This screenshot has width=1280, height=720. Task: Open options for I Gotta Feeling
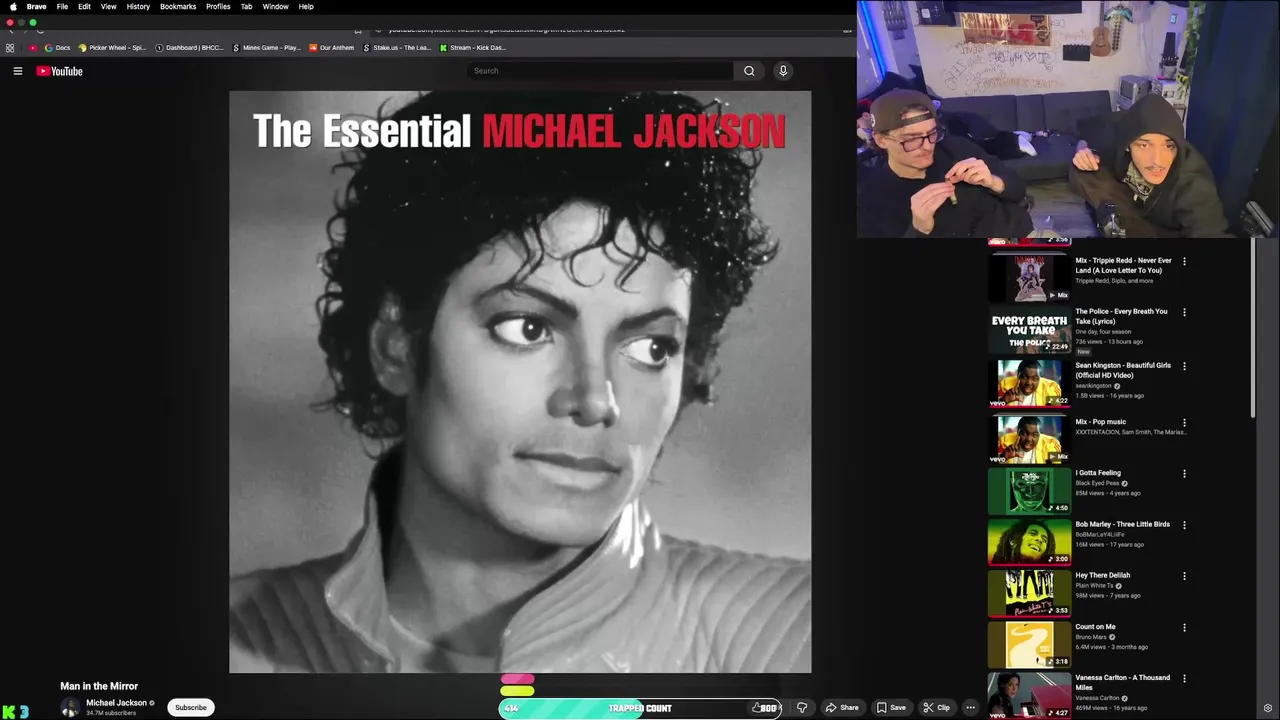click(x=1184, y=474)
